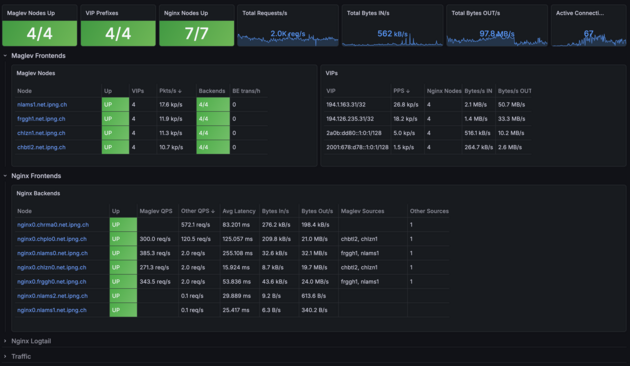Click the Maglev Nodes Up 4/4 stat panel
Screen dimensions: 630x366
click(39, 25)
